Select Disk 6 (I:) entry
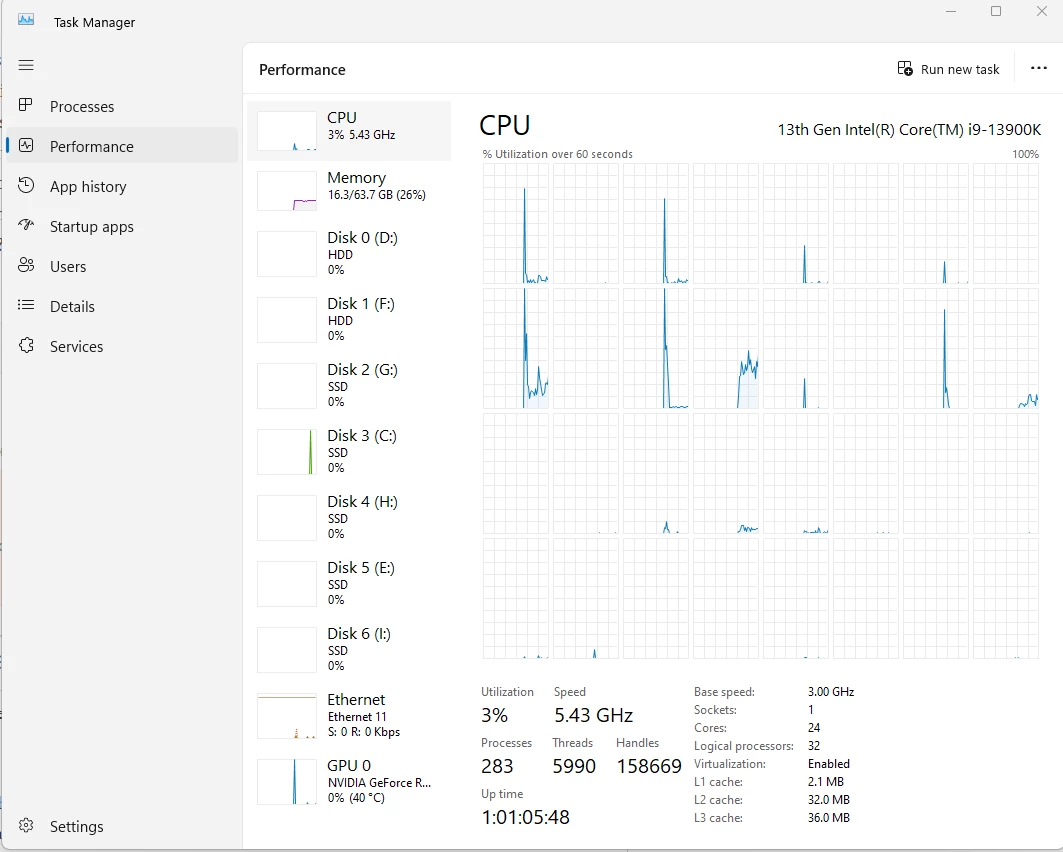Viewport: 1063px width, 852px height. click(x=348, y=649)
